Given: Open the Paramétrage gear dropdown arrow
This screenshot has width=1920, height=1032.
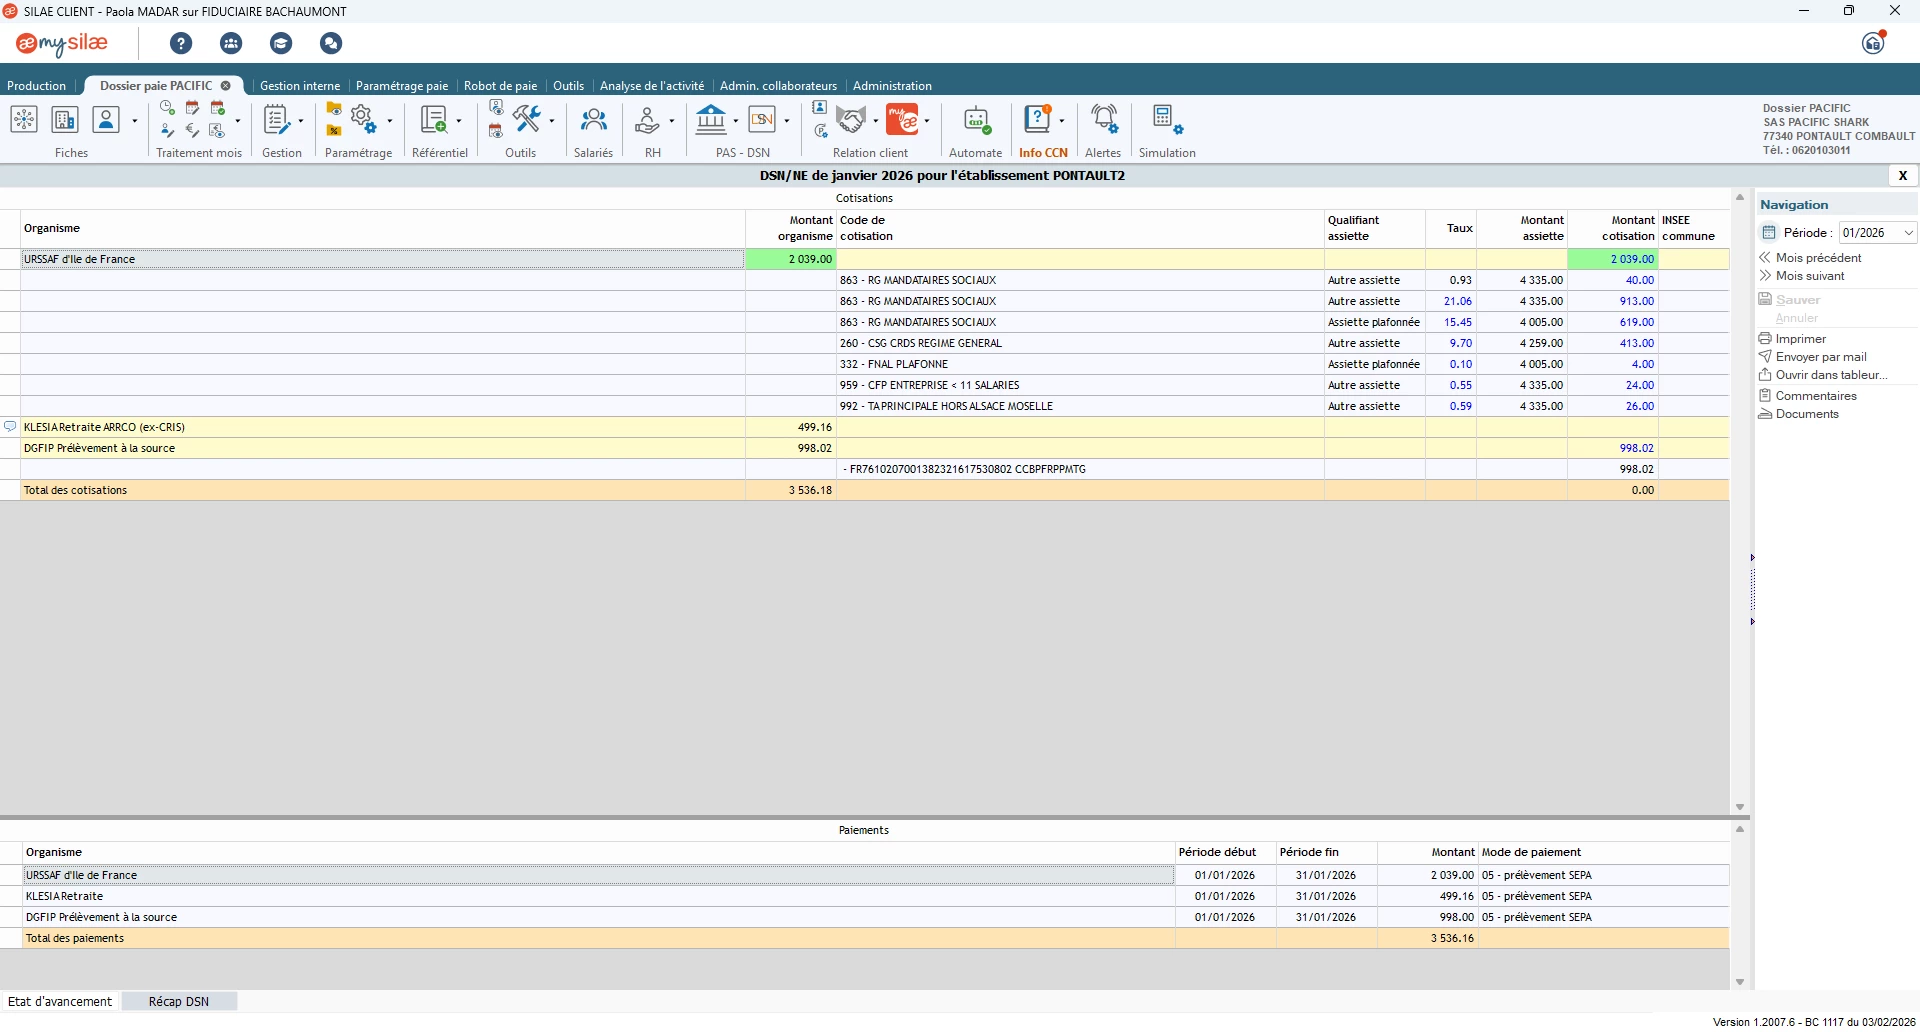Looking at the screenshot, I should tap(389, 121).
